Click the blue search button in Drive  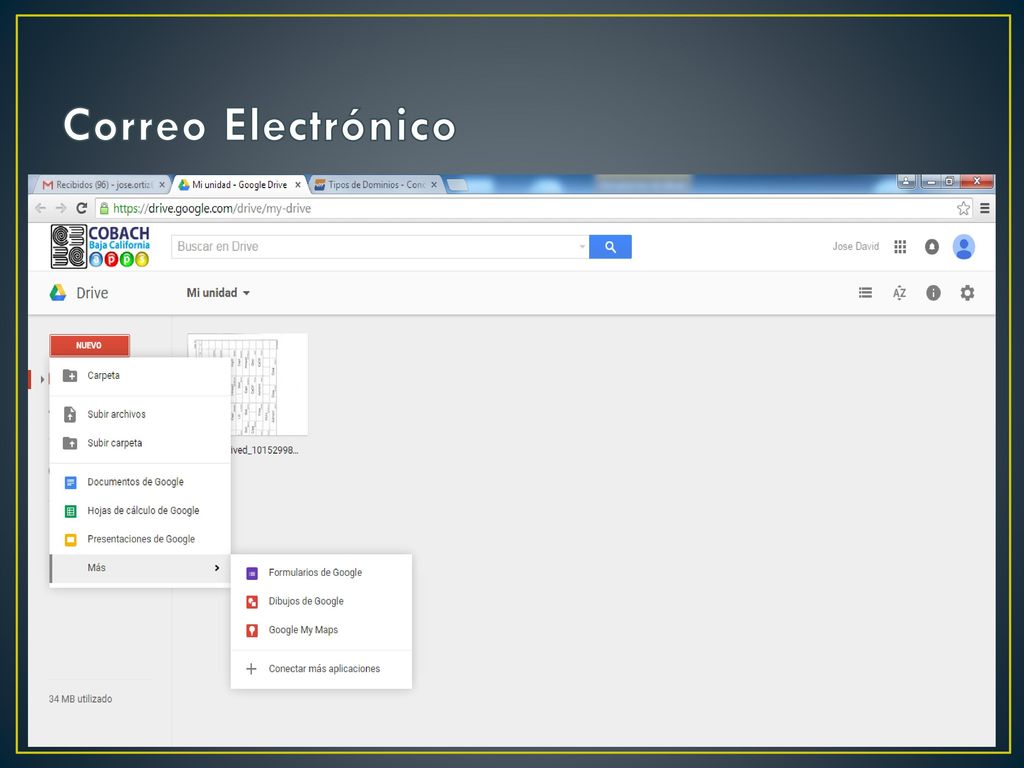point(610,247)
